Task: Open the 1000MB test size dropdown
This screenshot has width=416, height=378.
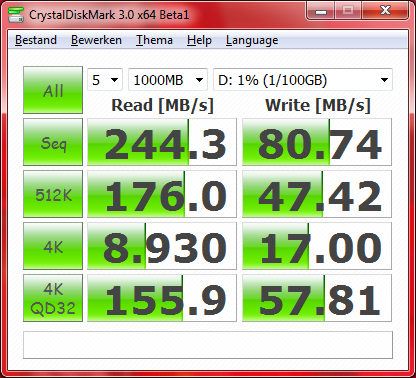Action: [x=168, y=80]
